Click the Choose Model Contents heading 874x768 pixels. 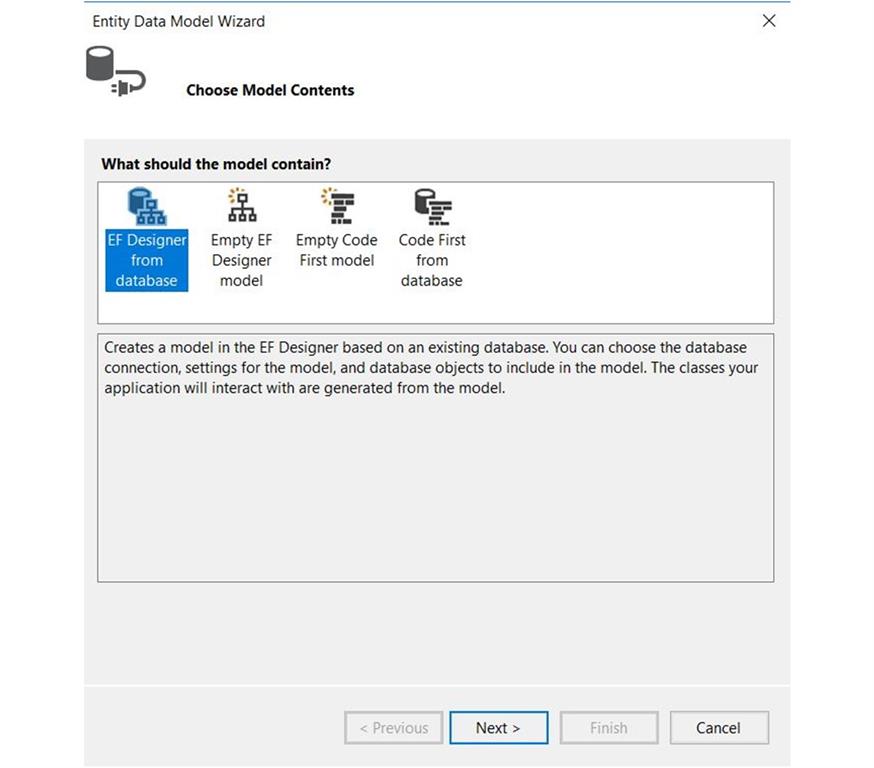270,90
